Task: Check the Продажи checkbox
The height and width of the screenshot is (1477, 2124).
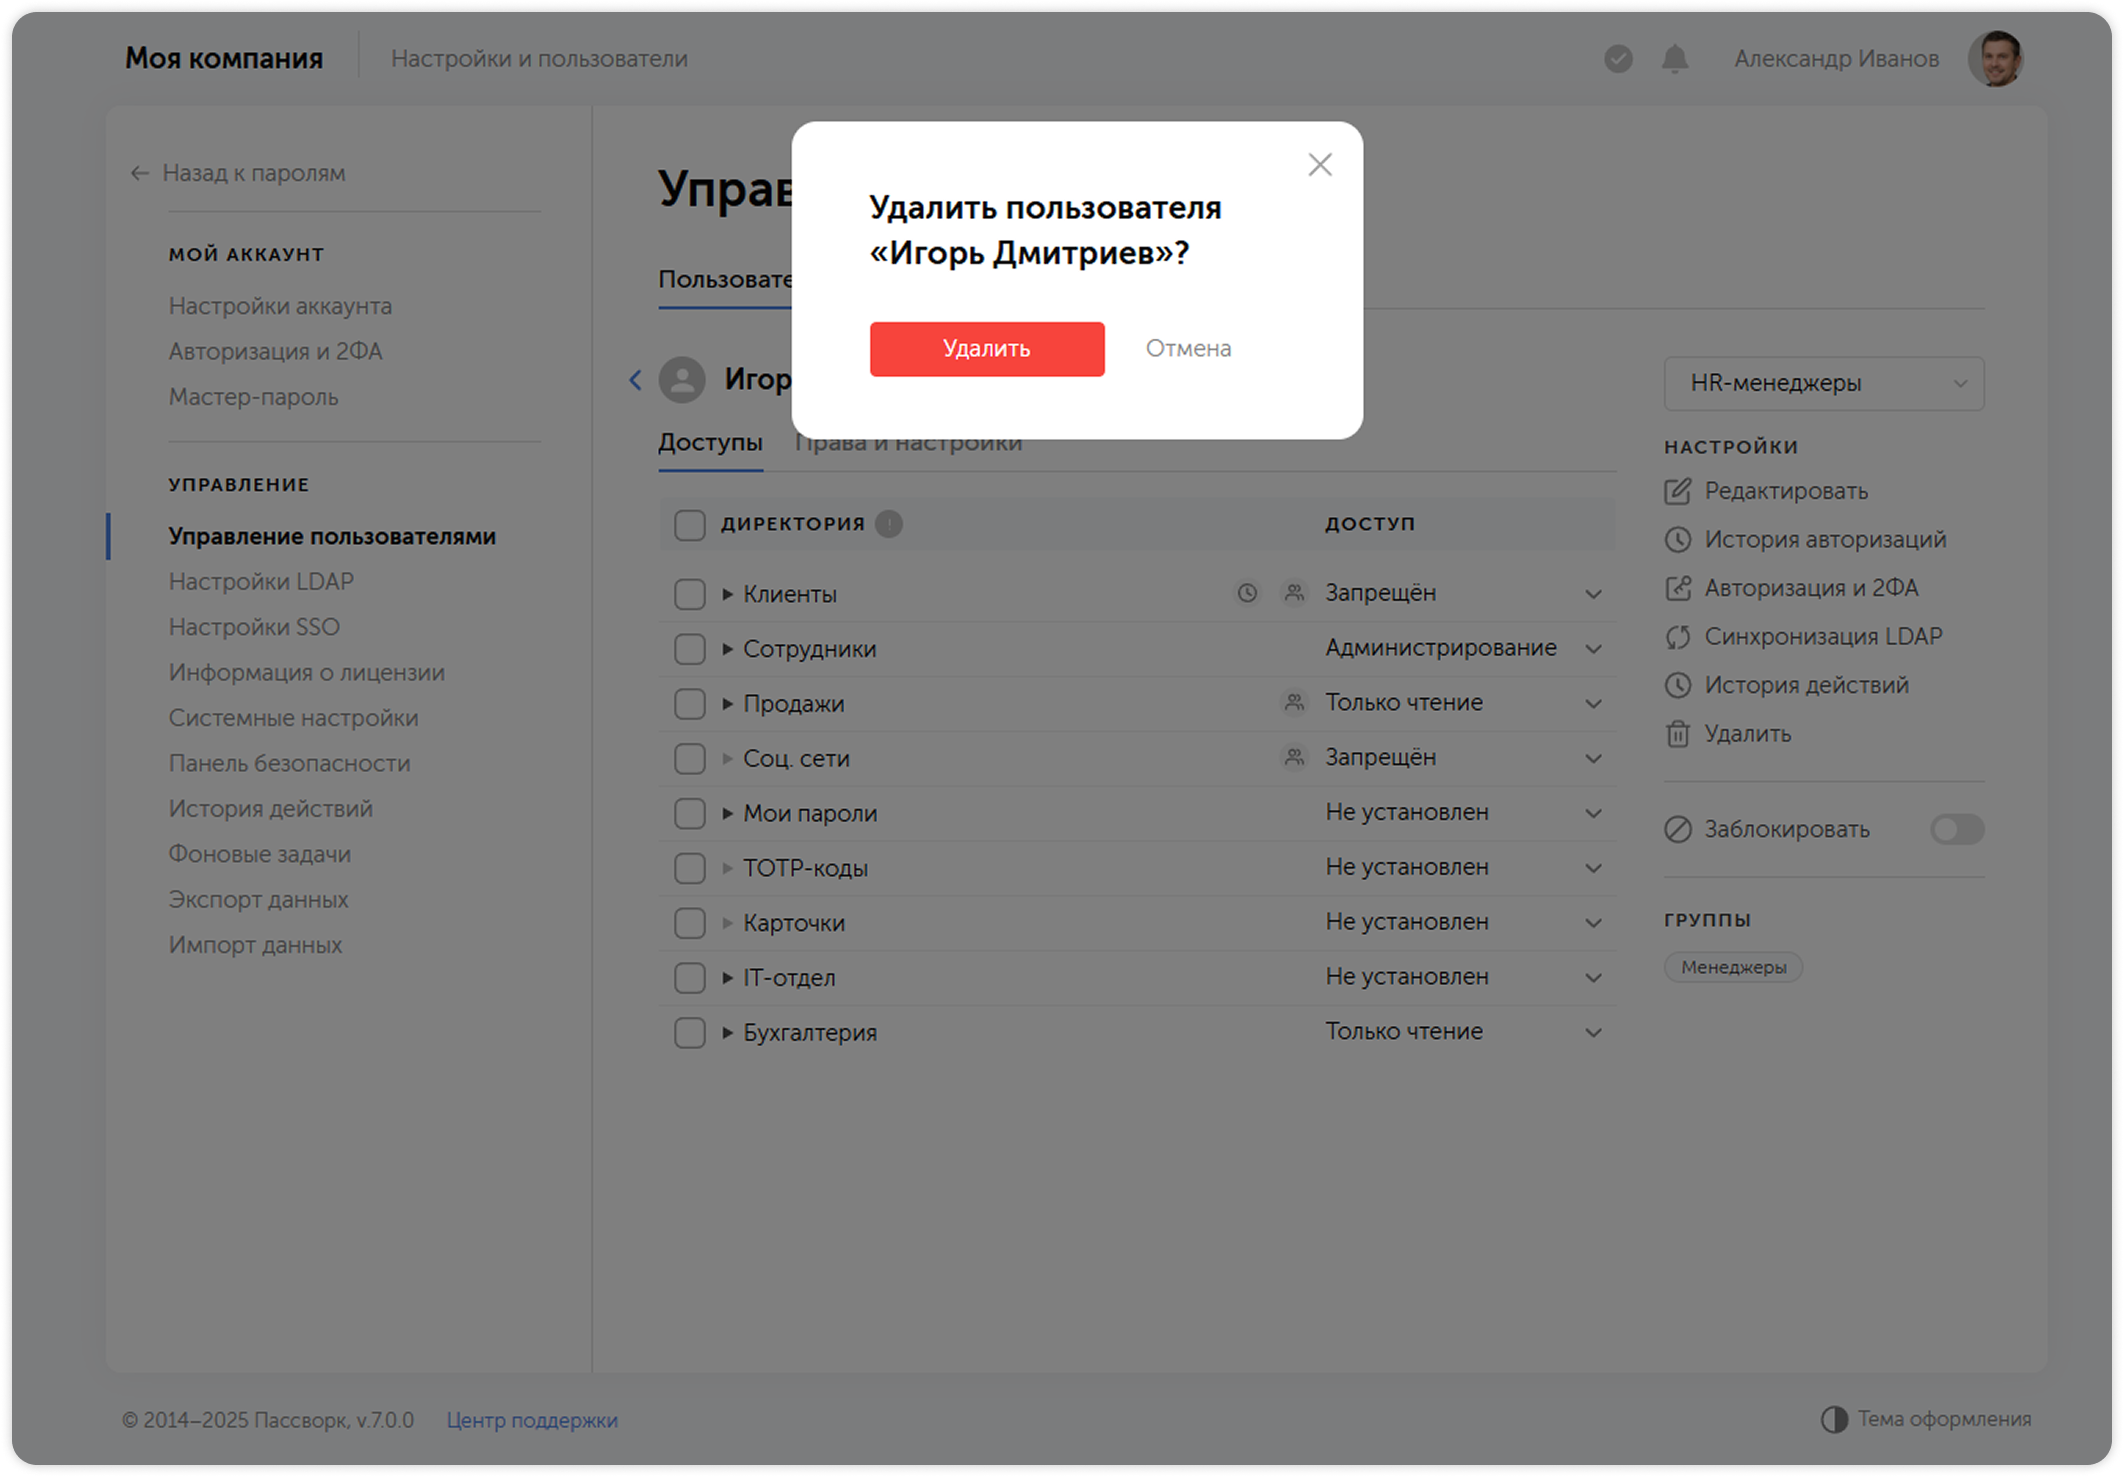Action: point(689,704)
